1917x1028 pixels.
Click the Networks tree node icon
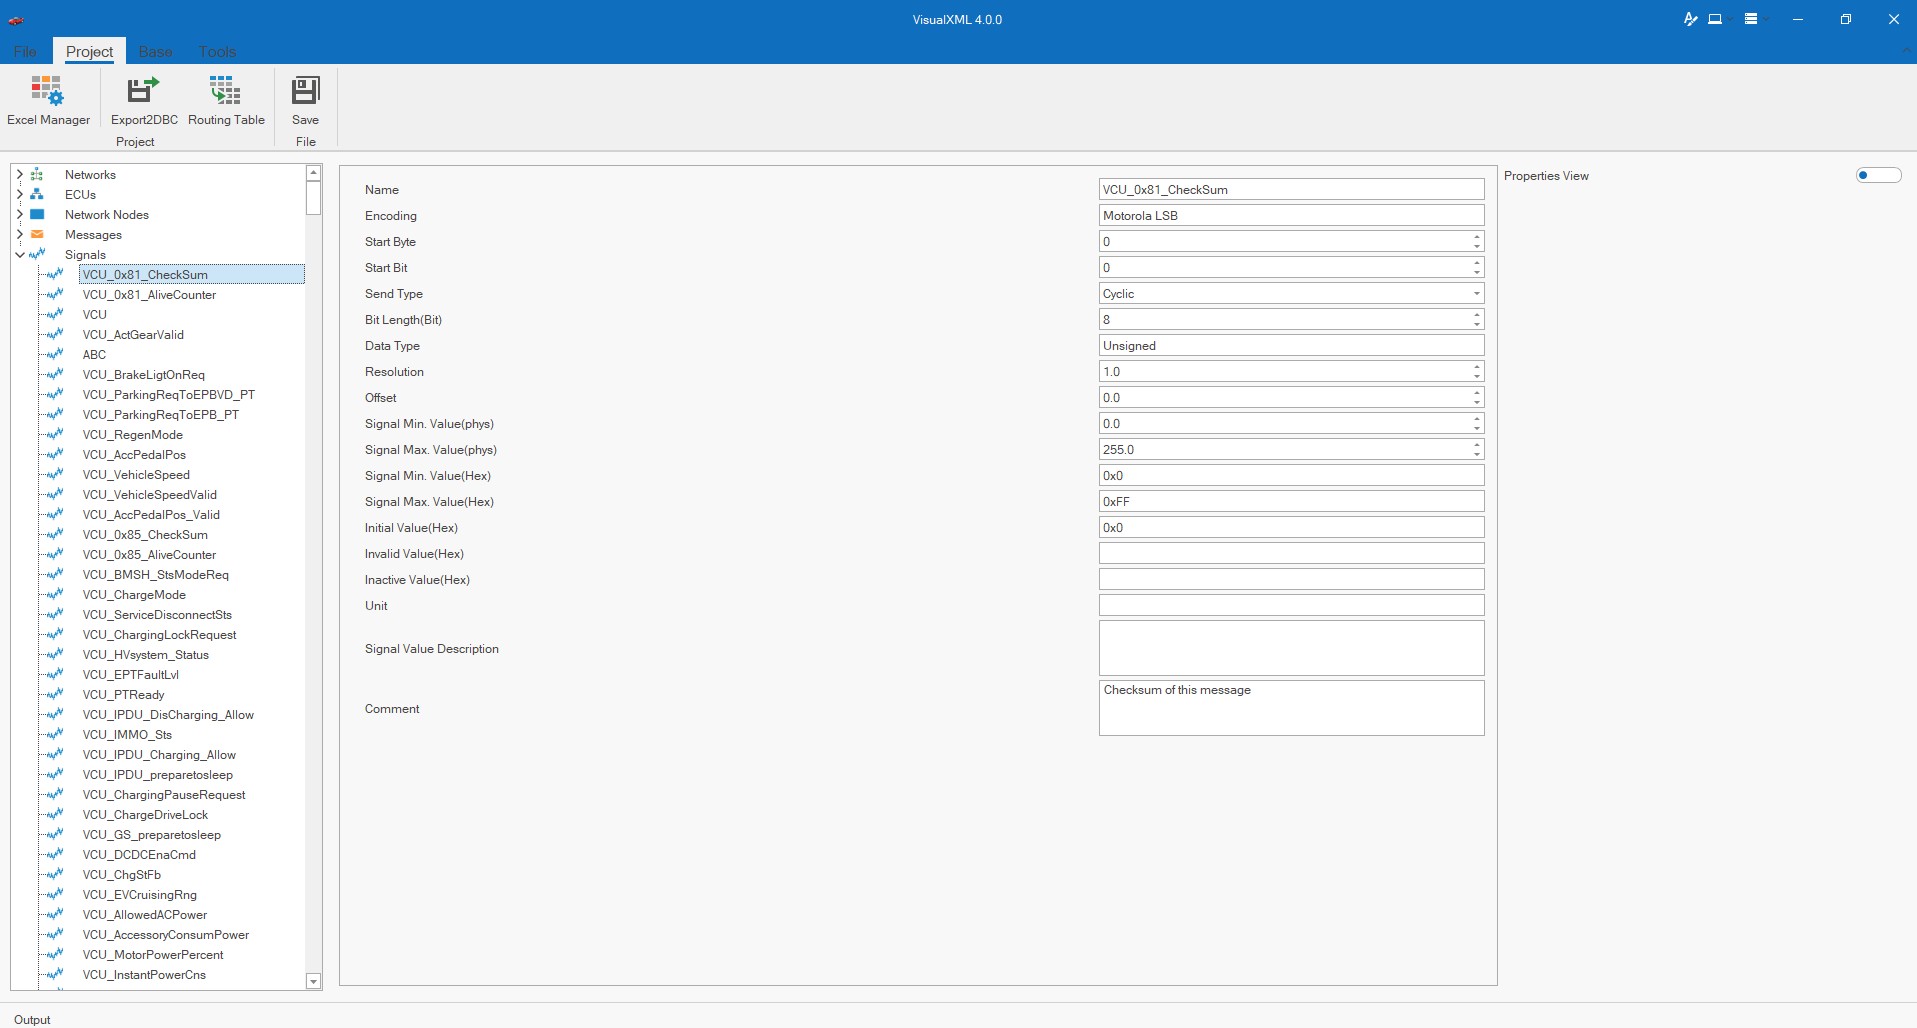point(37,175)
